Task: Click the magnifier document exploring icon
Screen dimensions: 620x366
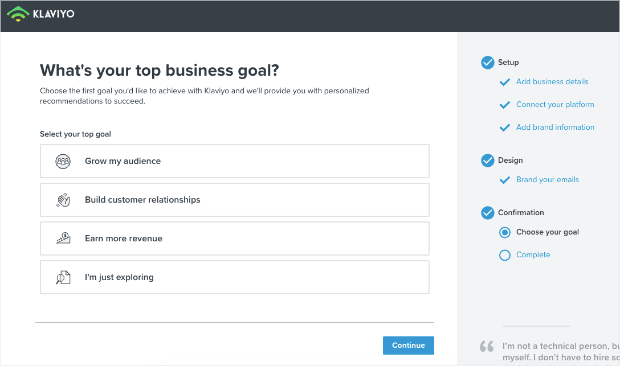Action: (x=63, y=277)
